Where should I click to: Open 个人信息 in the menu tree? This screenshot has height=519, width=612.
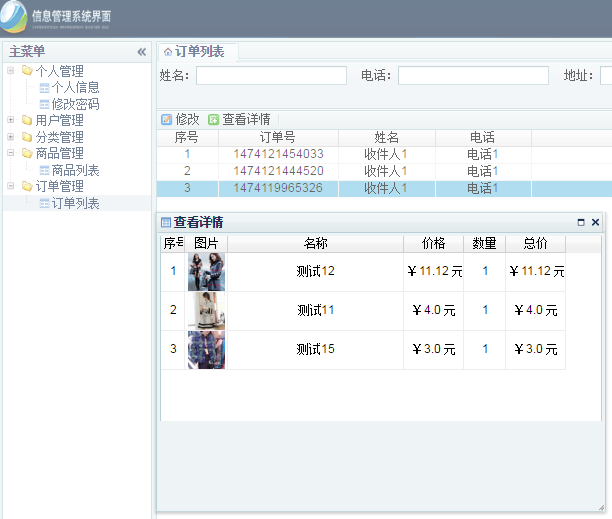coord(75,87)
